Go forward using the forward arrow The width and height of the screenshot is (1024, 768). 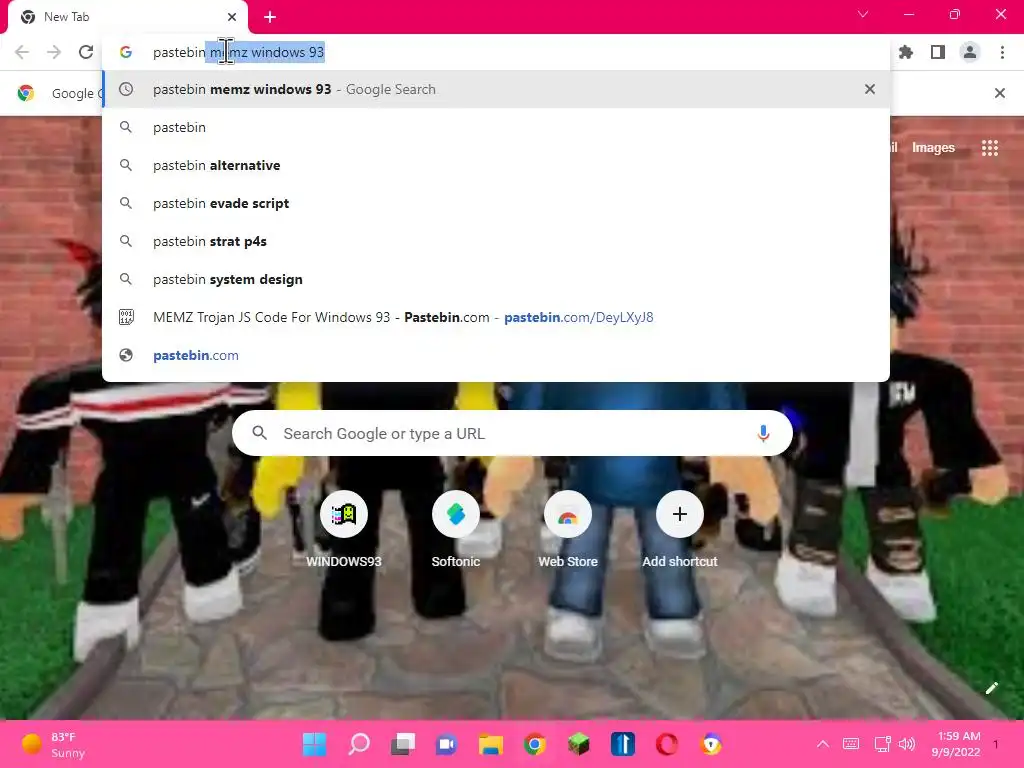tap(54, 52)
